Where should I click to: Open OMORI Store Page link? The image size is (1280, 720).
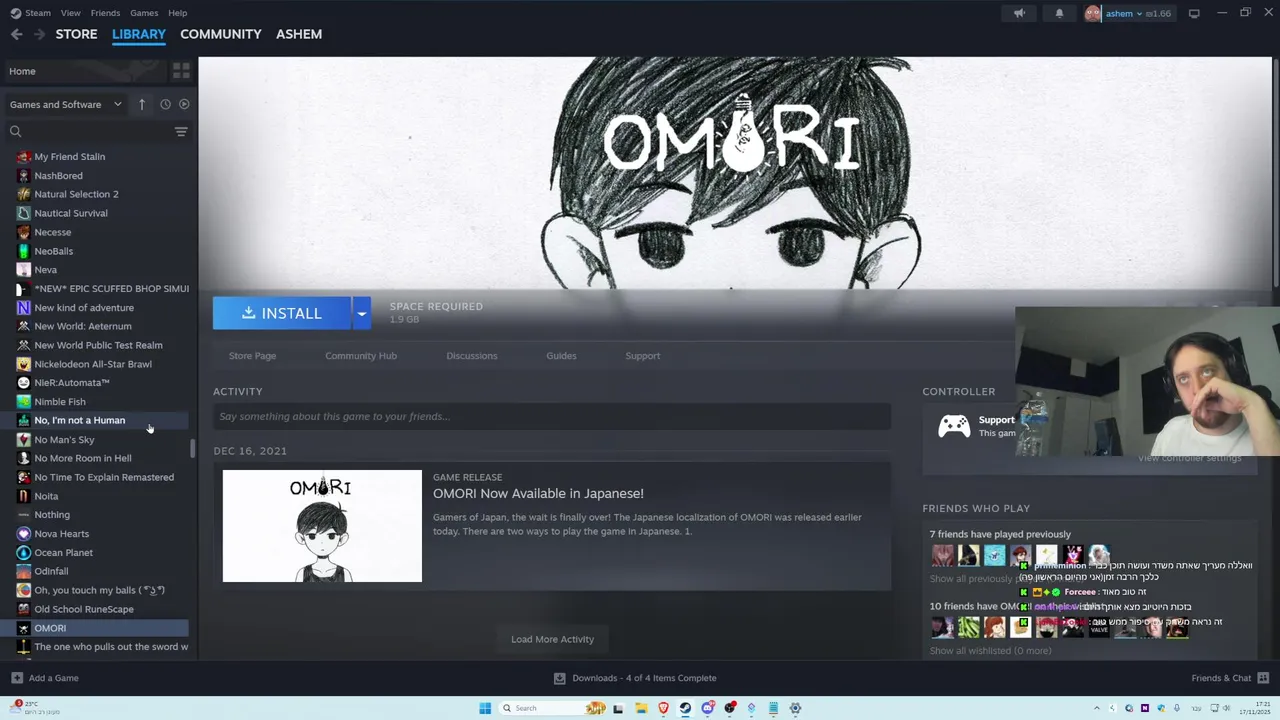tap(252, 356)
